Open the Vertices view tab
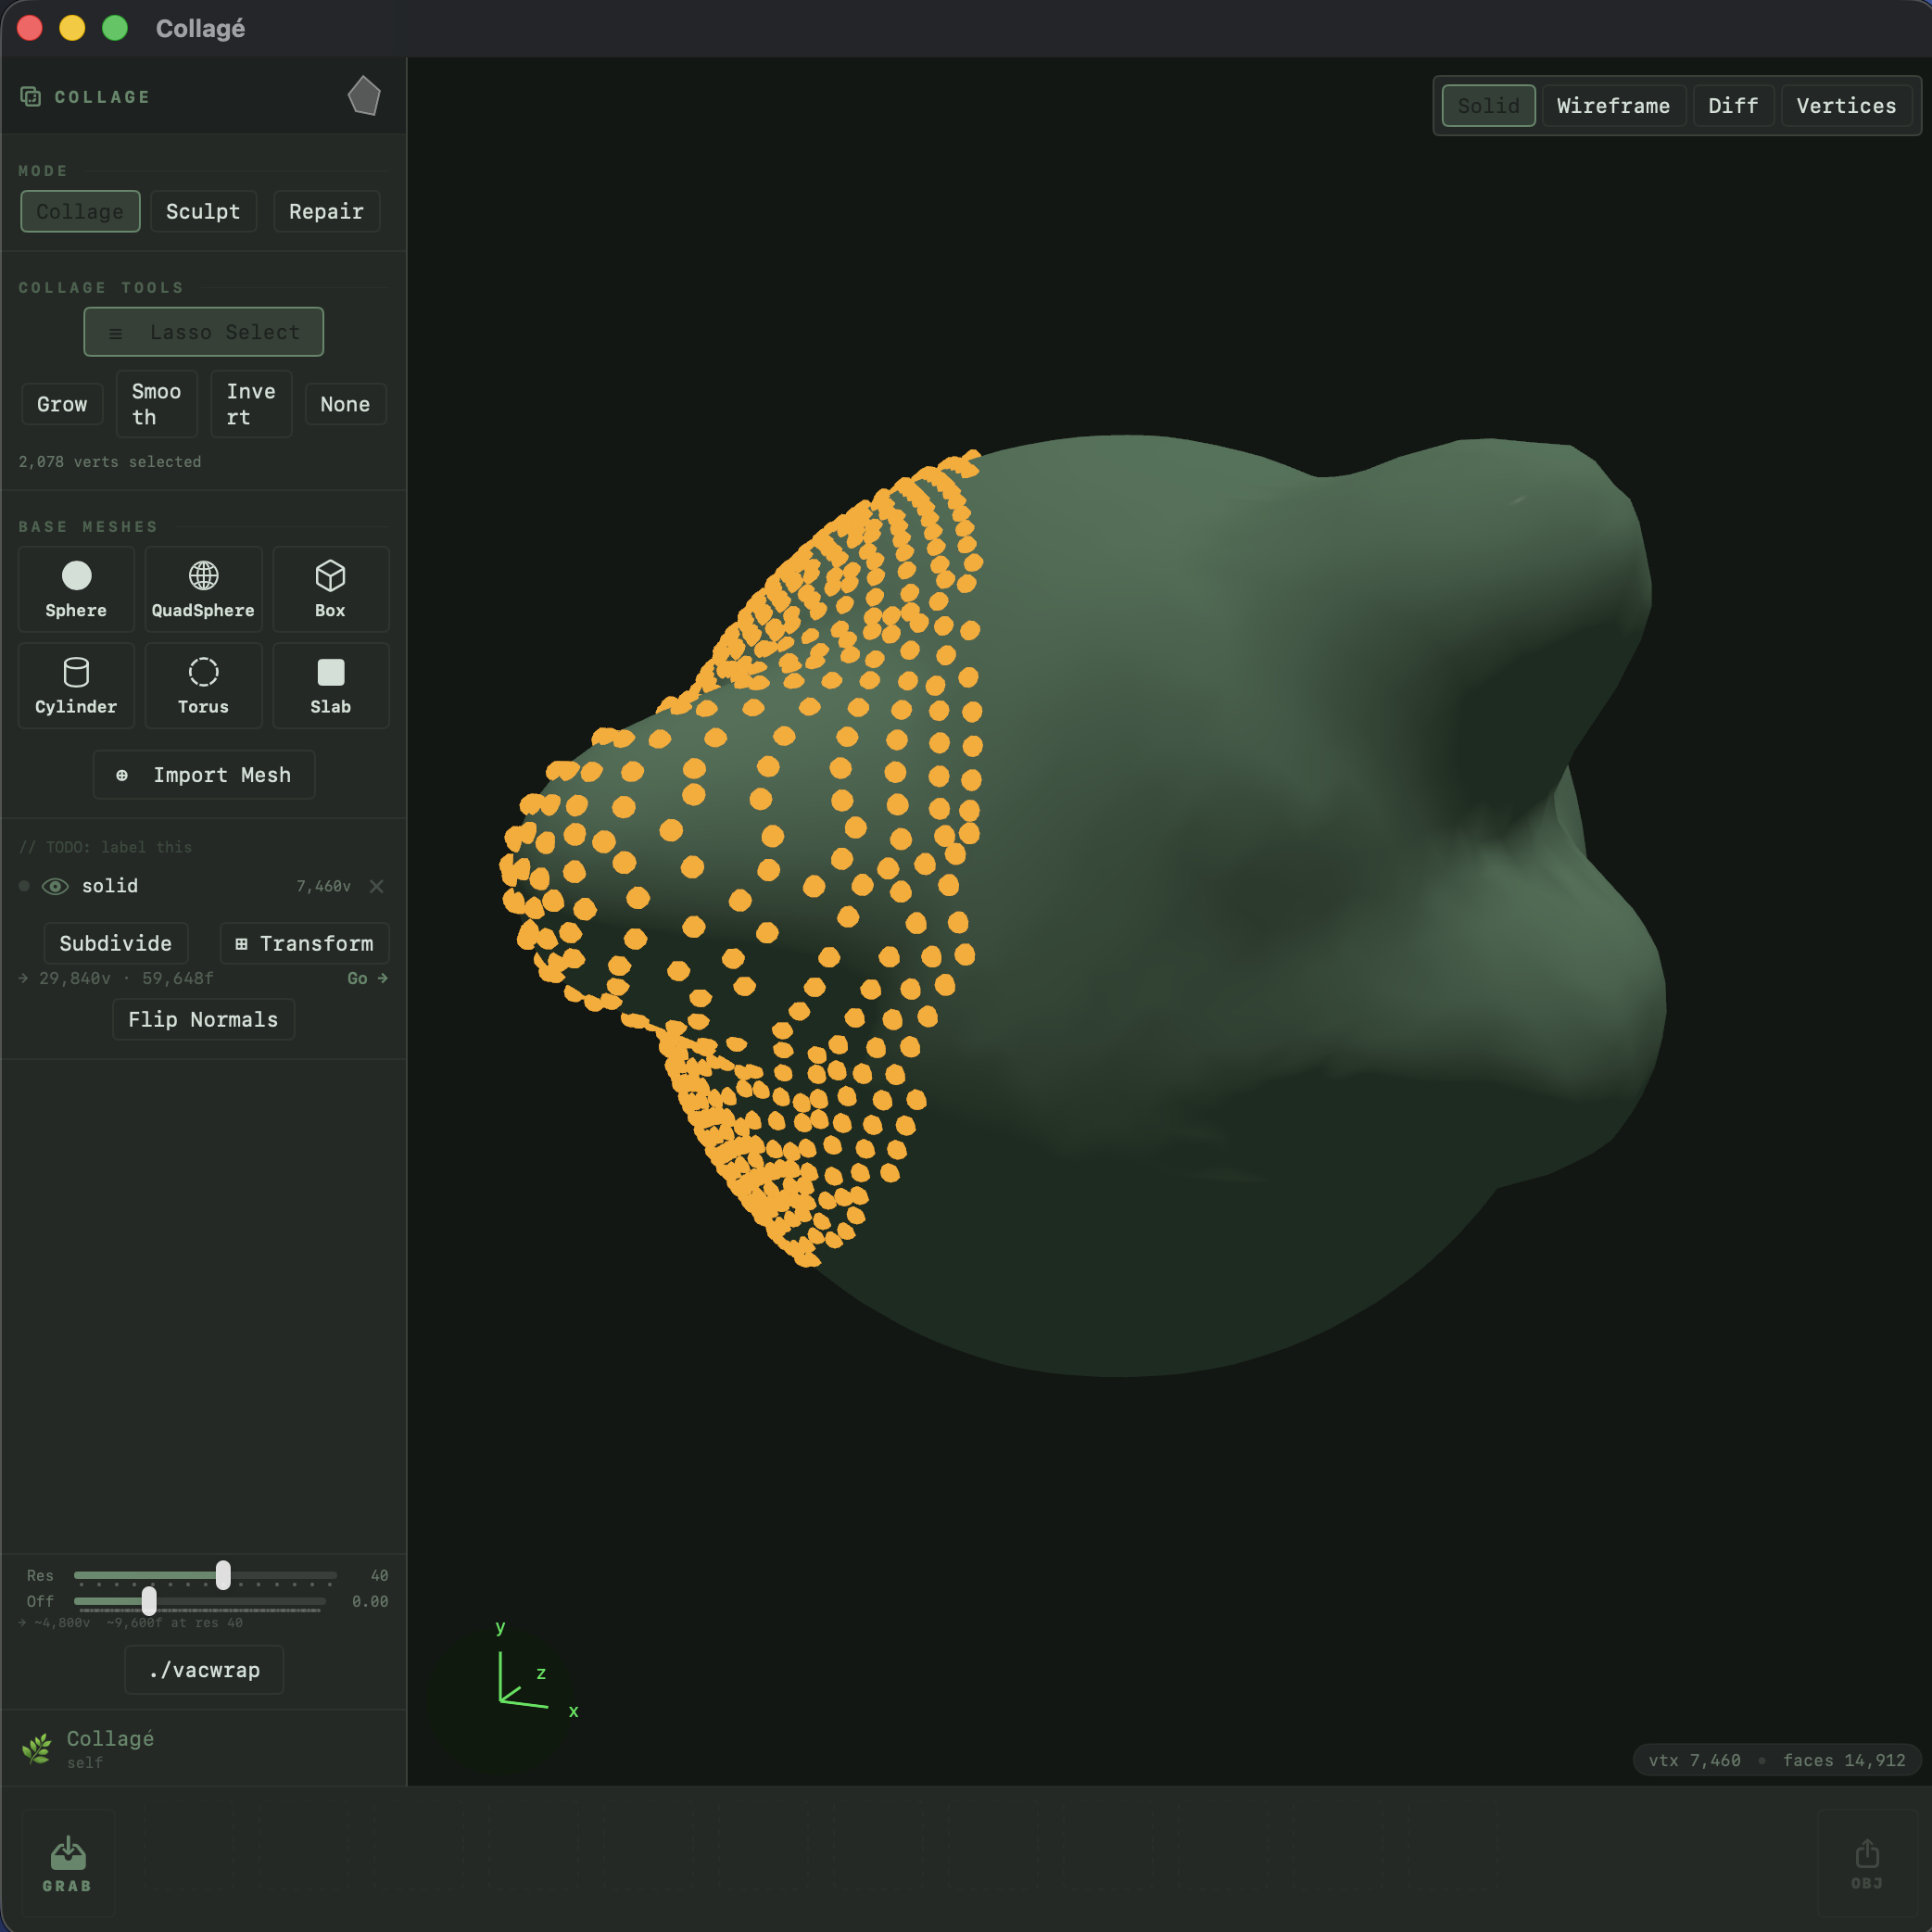This screenshot has width=1932, height=1932. pyautogui.click(x=1845, y=105)
